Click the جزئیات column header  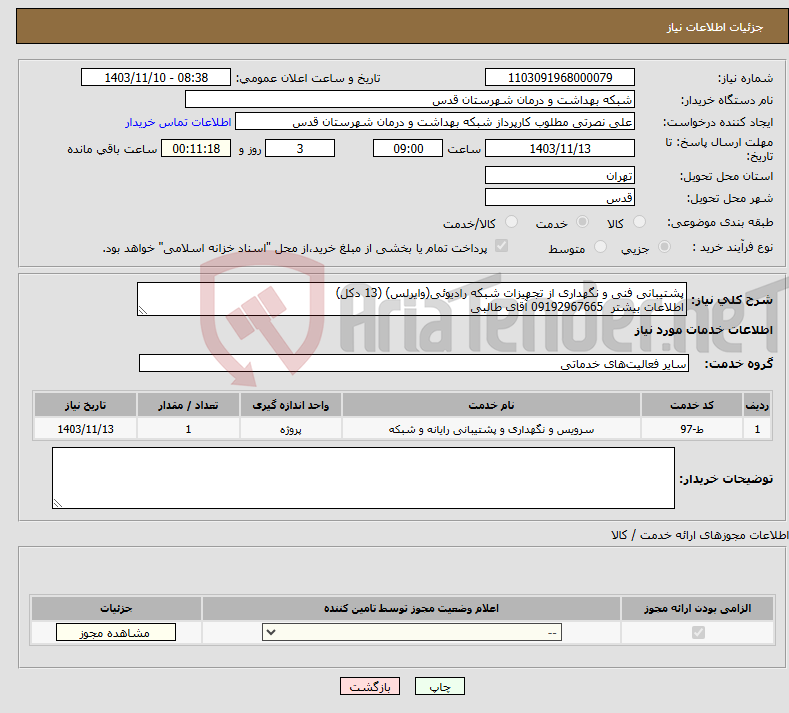116,608
